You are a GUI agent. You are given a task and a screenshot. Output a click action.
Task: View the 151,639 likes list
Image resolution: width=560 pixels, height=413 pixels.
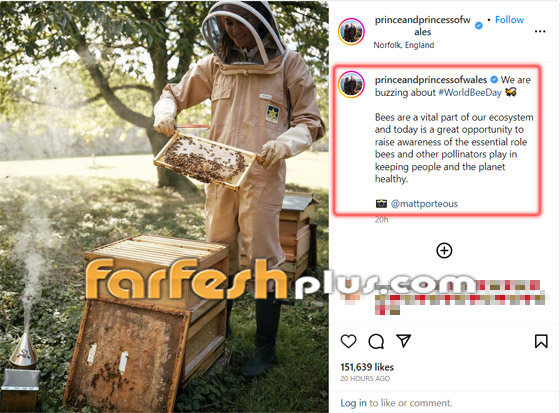point(367,367)
